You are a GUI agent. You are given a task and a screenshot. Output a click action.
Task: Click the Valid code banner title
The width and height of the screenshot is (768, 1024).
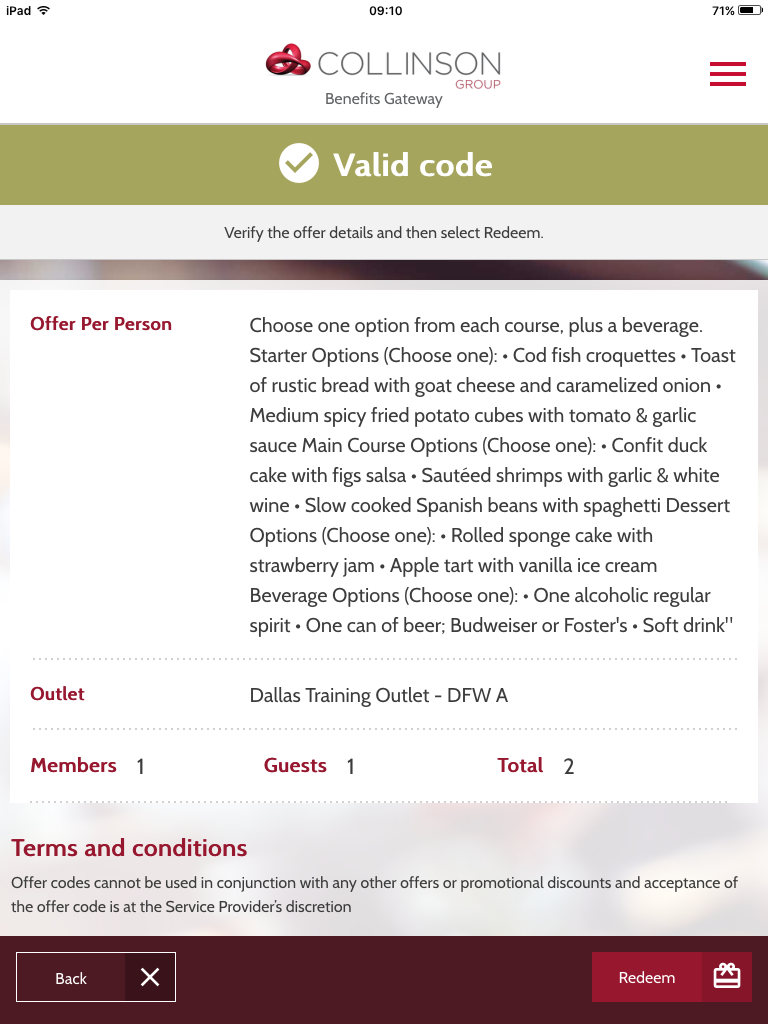[412, 165]
